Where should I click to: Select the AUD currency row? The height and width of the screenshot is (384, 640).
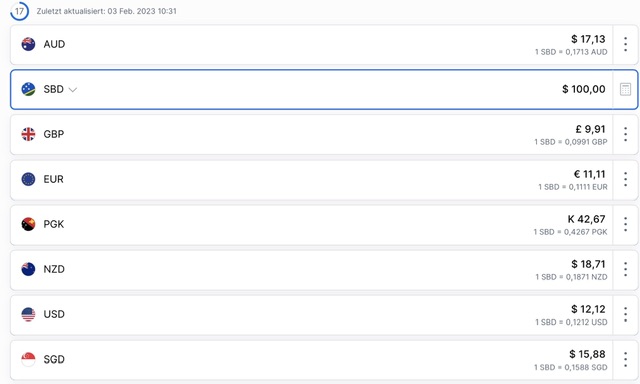pyautogui.click(x=311, y=44)
